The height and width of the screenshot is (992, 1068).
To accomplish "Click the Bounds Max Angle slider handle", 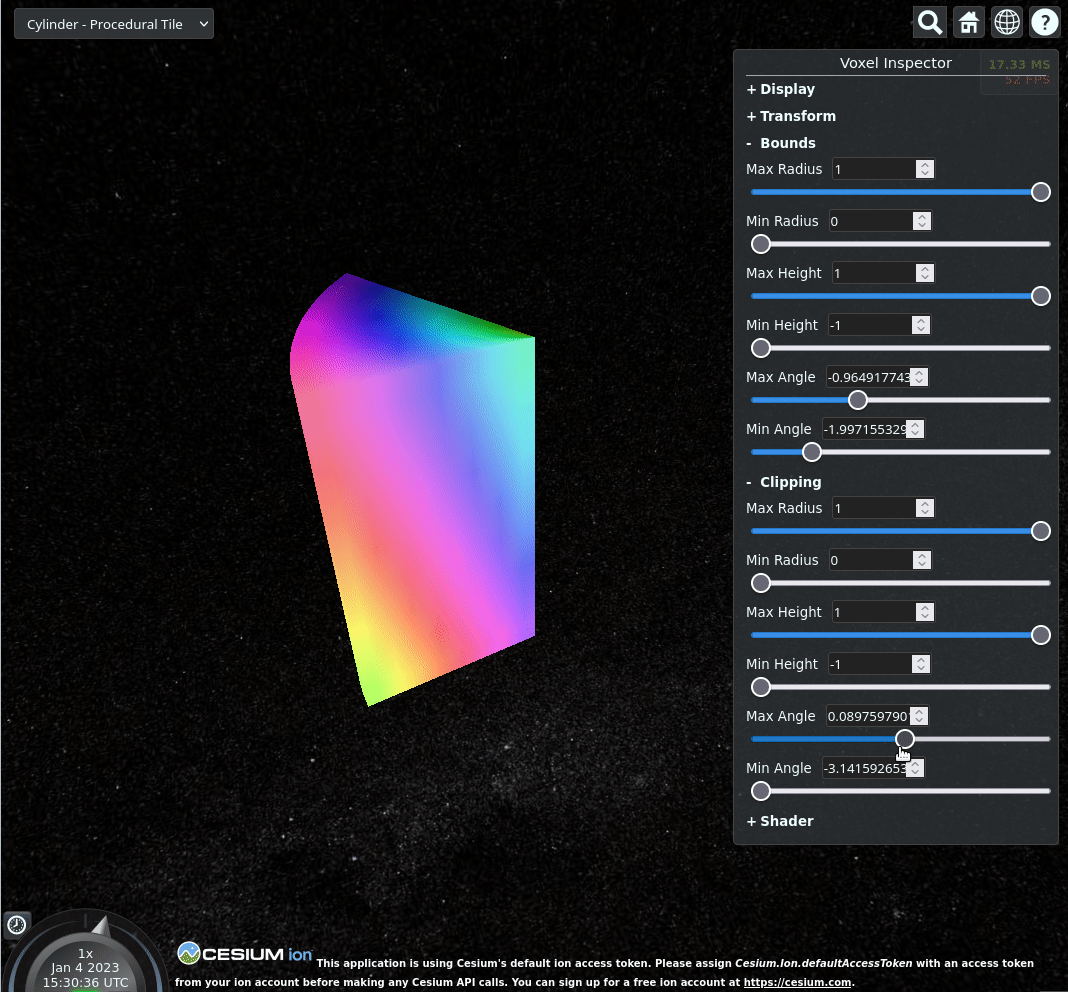I will click(858, 400).
